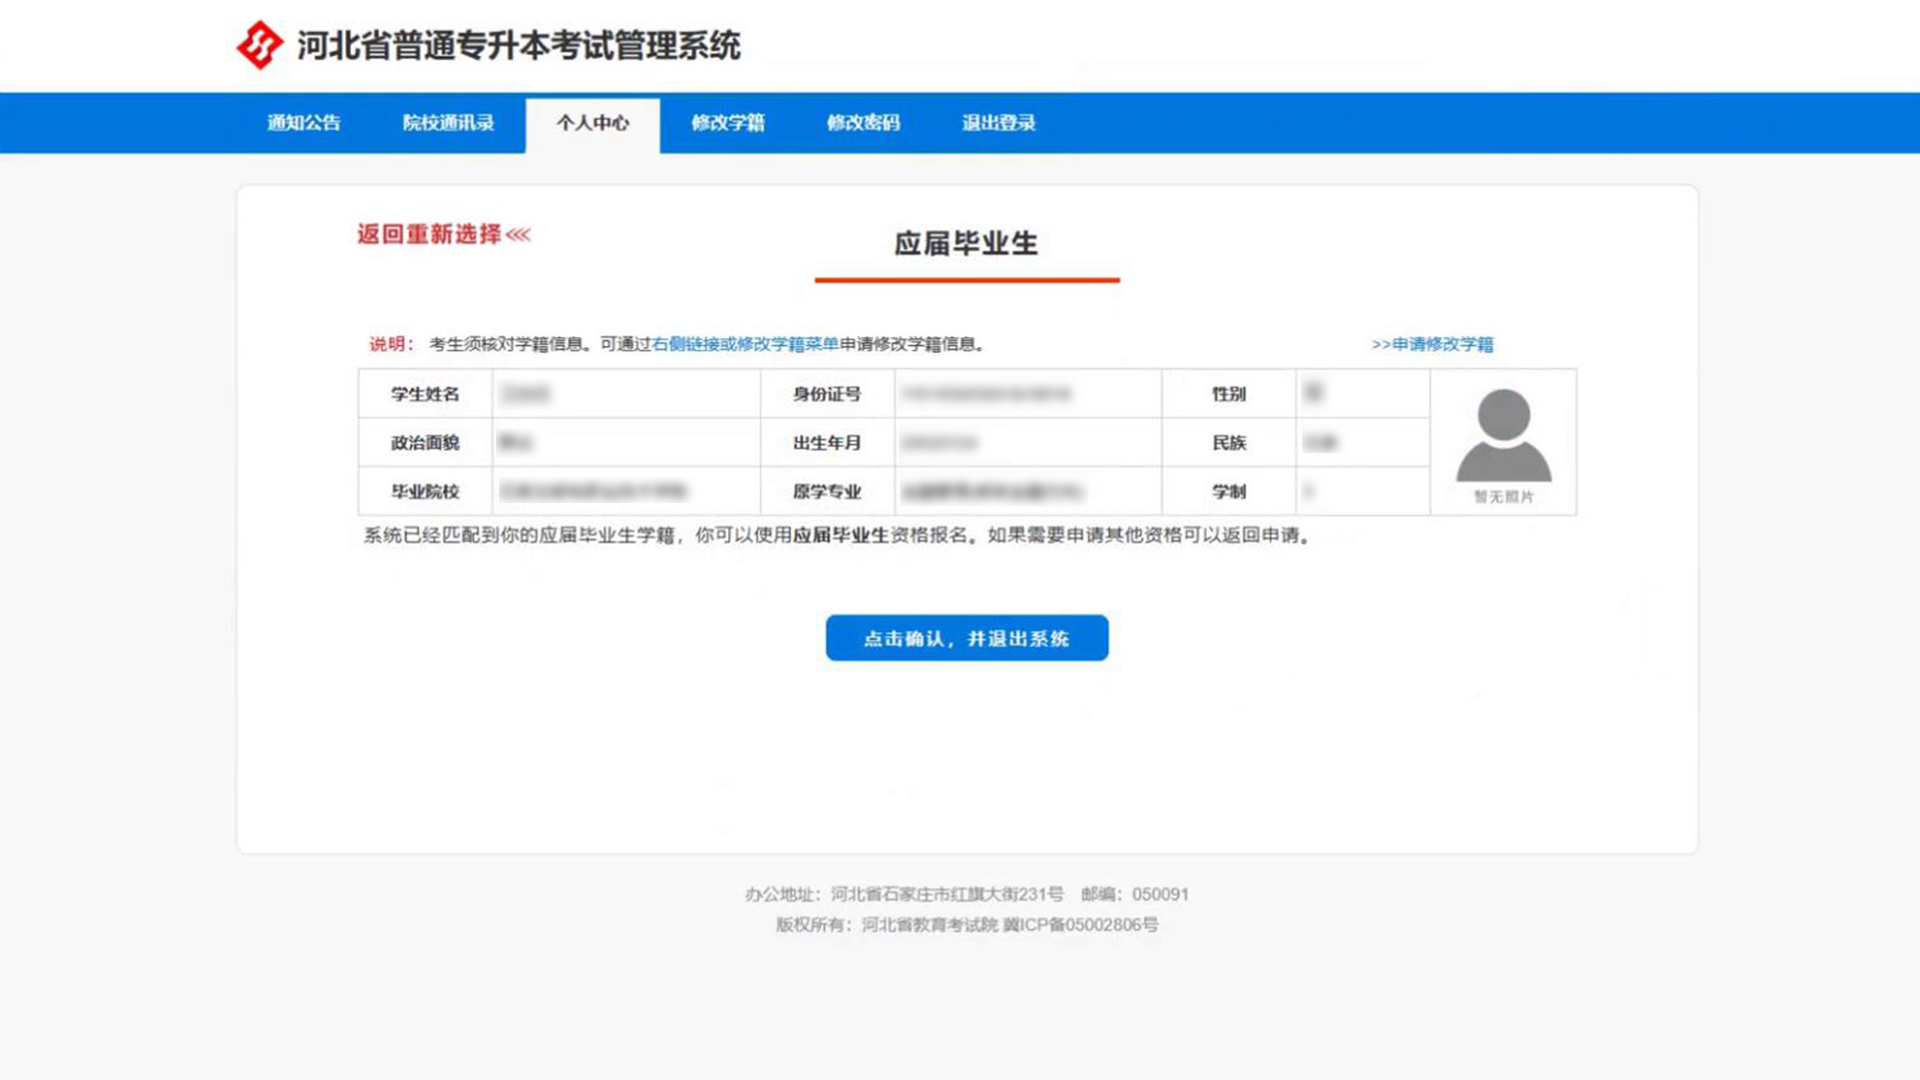Click the 暂无照片 caption text
This screenshot has height=1080, width=1920.
pos(1503,497)
